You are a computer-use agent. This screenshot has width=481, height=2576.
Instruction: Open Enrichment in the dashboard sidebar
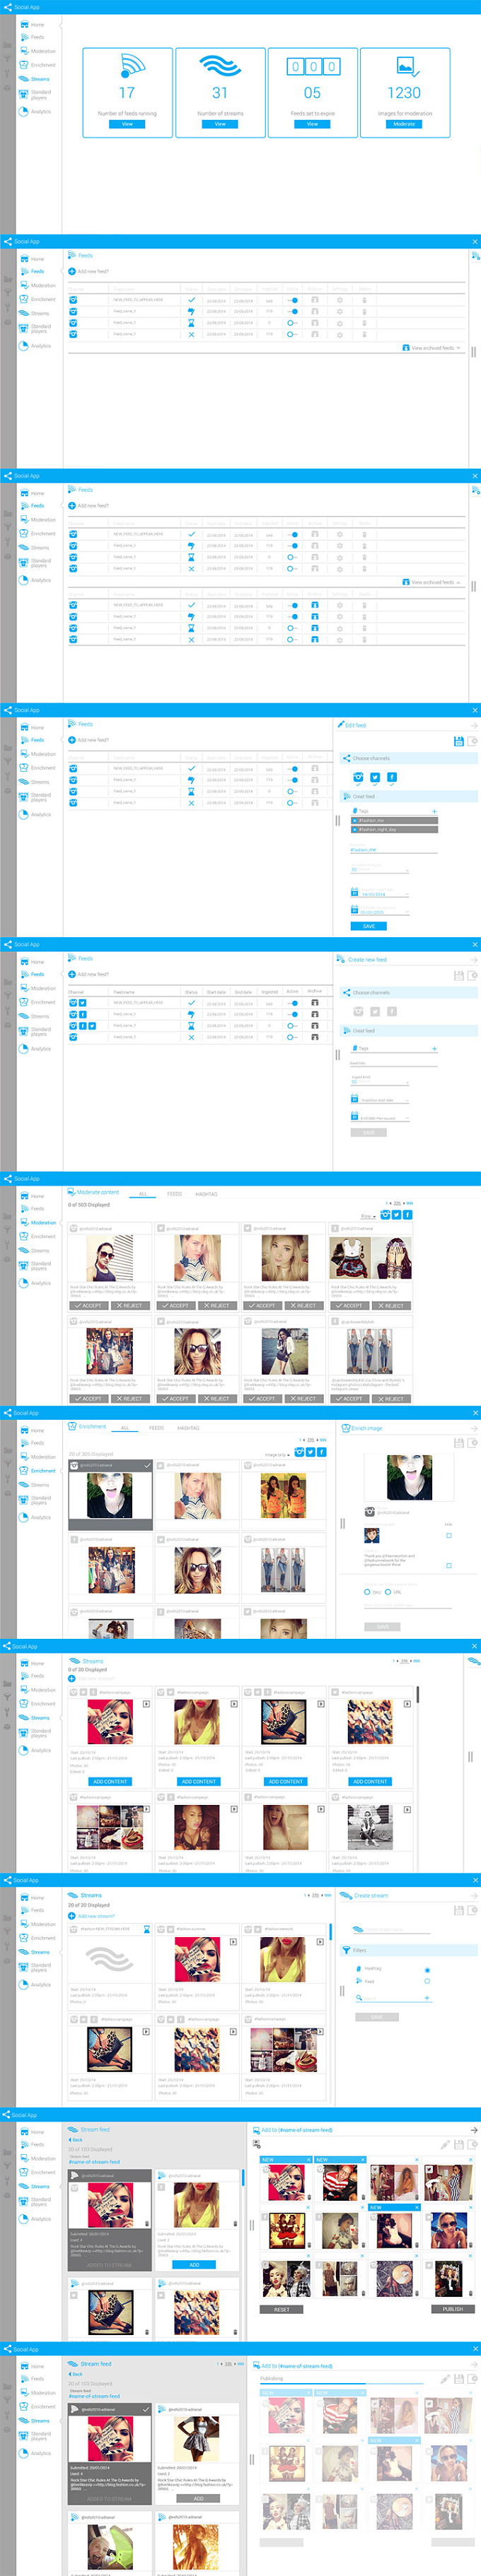[x=43, y=65]
